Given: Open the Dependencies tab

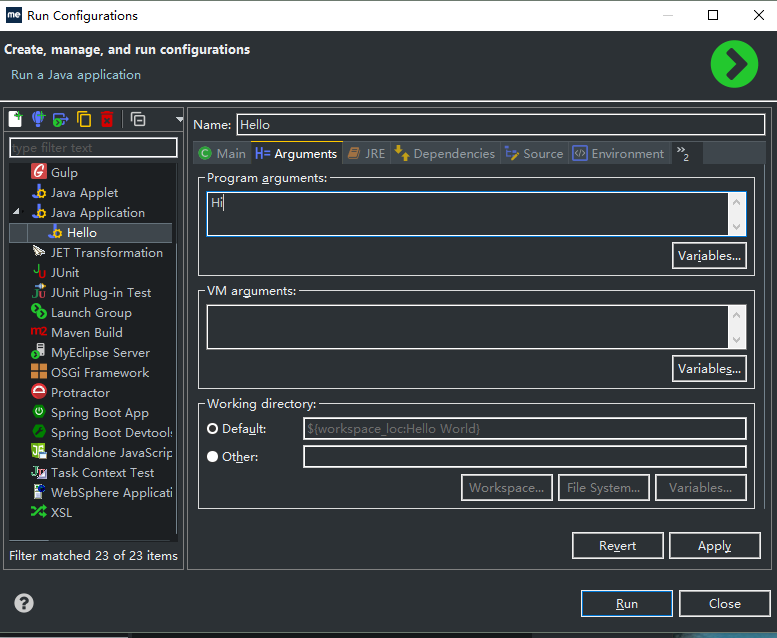Looking at the screenshot, I should click(445, 154).
